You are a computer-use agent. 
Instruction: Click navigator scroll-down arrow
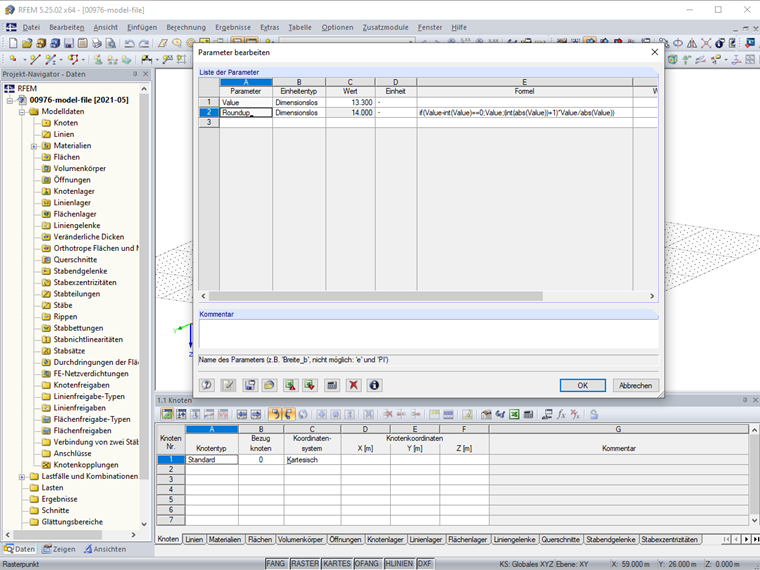coord(144,524)
